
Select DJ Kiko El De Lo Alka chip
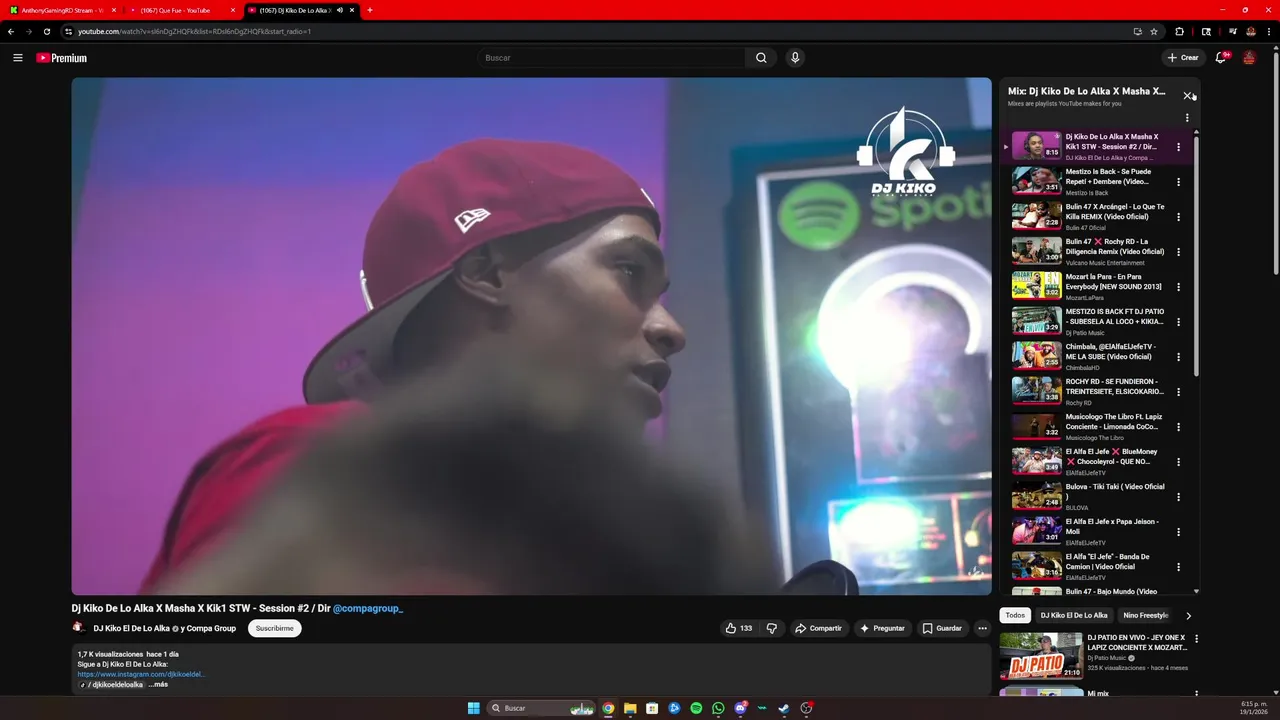(x=1074, y=615)
